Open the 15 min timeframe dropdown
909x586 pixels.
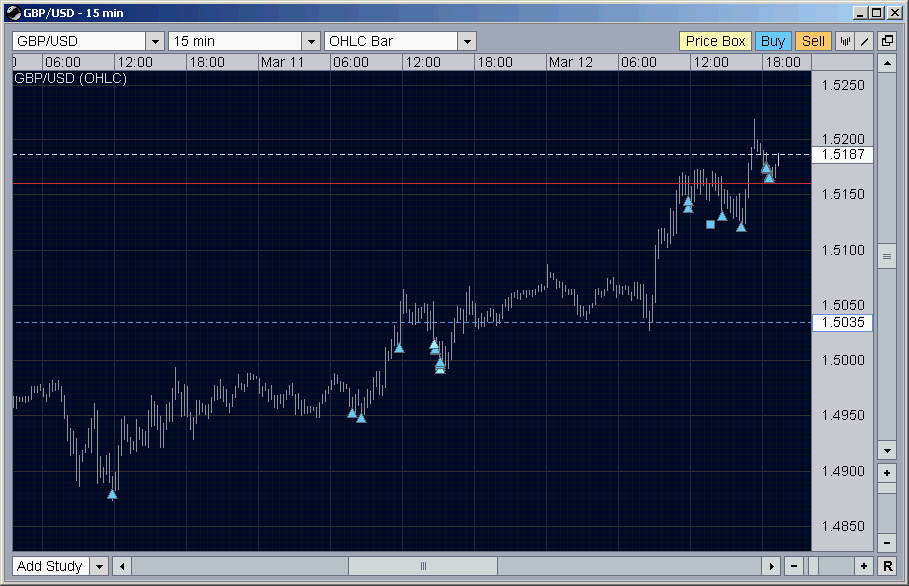click(x=311, y=41)
